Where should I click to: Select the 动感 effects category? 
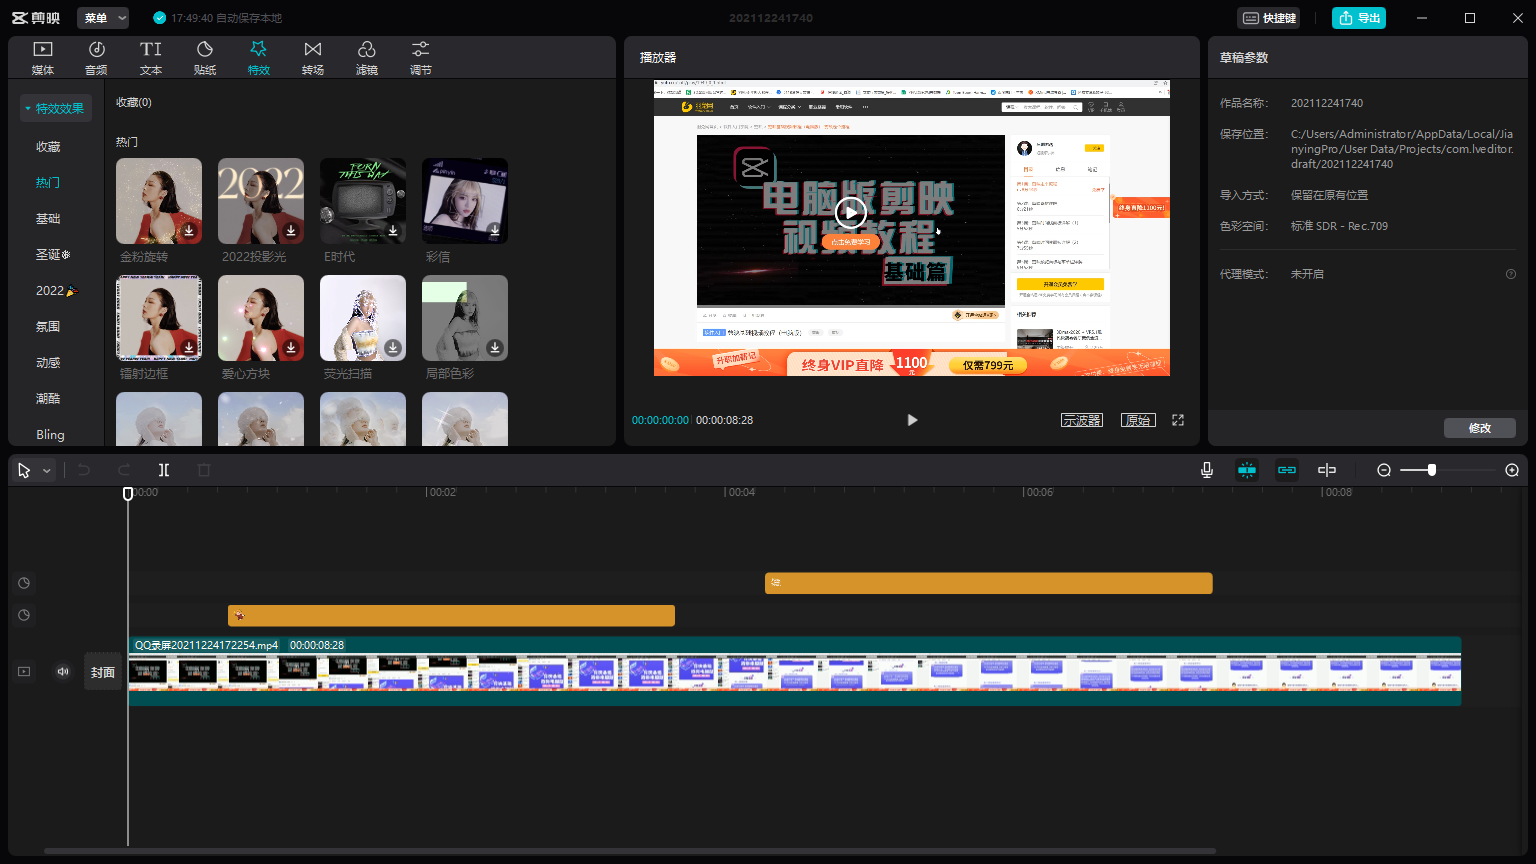point(48,362)
